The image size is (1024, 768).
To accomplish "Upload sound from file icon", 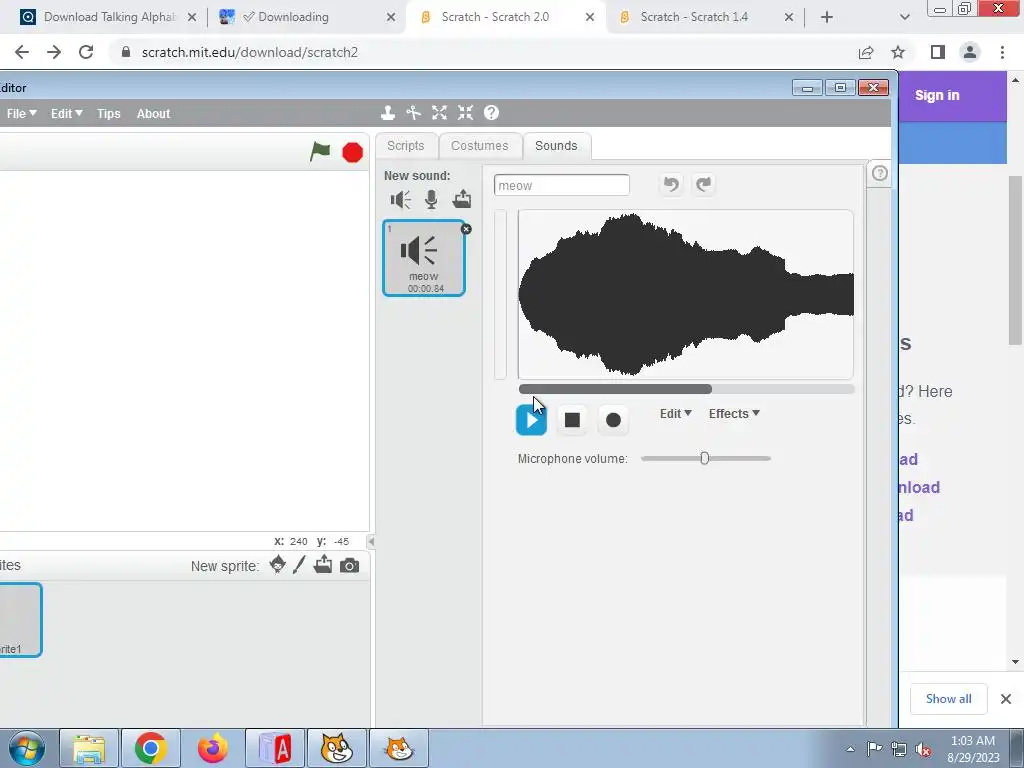I will point(462,199).
